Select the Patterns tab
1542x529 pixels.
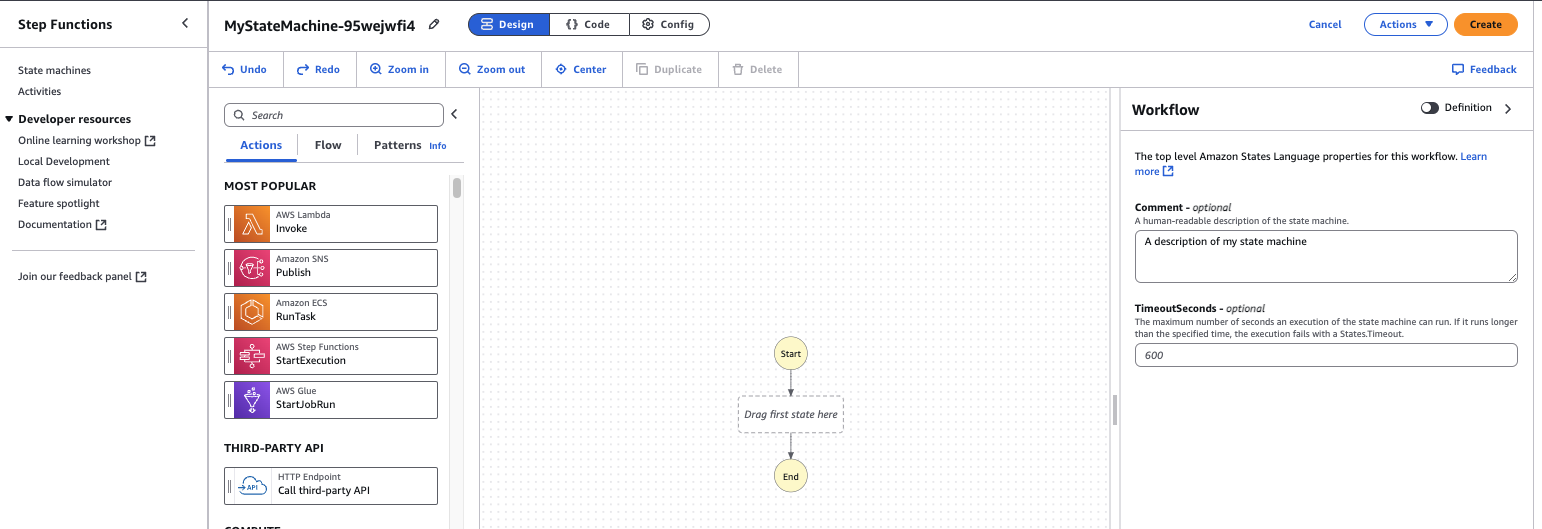pos(397,145)
